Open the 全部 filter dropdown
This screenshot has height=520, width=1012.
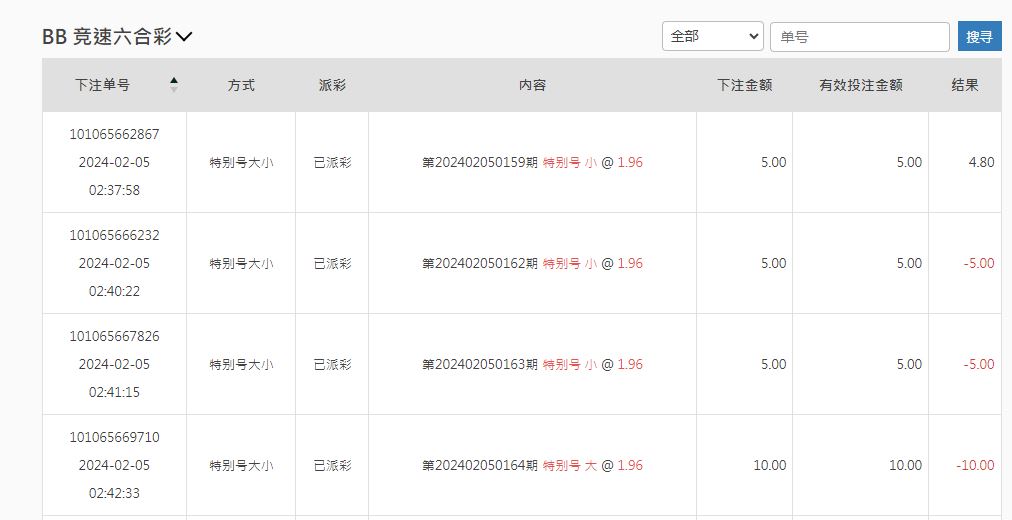point(712,36)
